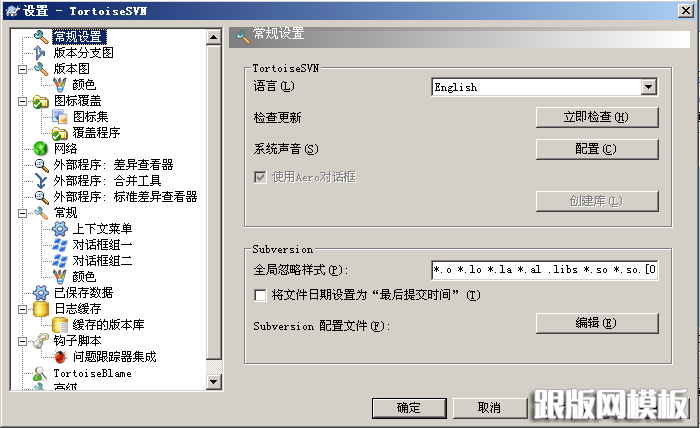Select the 版本分支图 branch icon
This screenshot has width=700, height=428.
click(40, 53)
